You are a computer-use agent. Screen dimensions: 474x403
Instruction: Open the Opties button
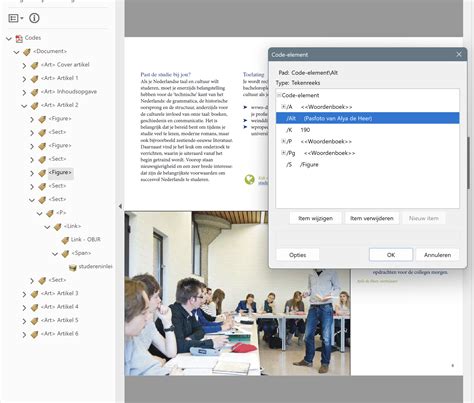pos(298,255)
